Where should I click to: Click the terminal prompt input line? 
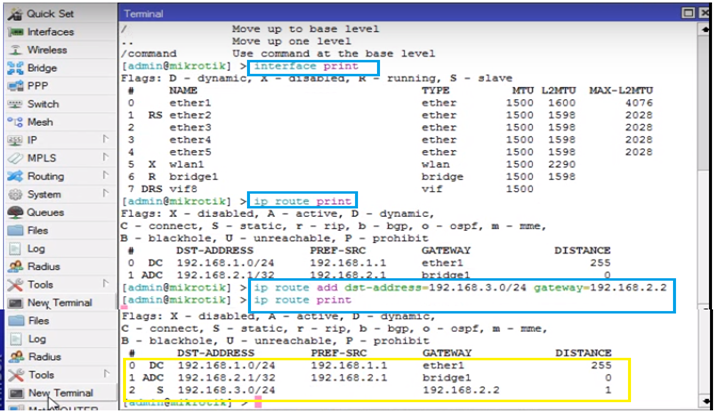409,402
